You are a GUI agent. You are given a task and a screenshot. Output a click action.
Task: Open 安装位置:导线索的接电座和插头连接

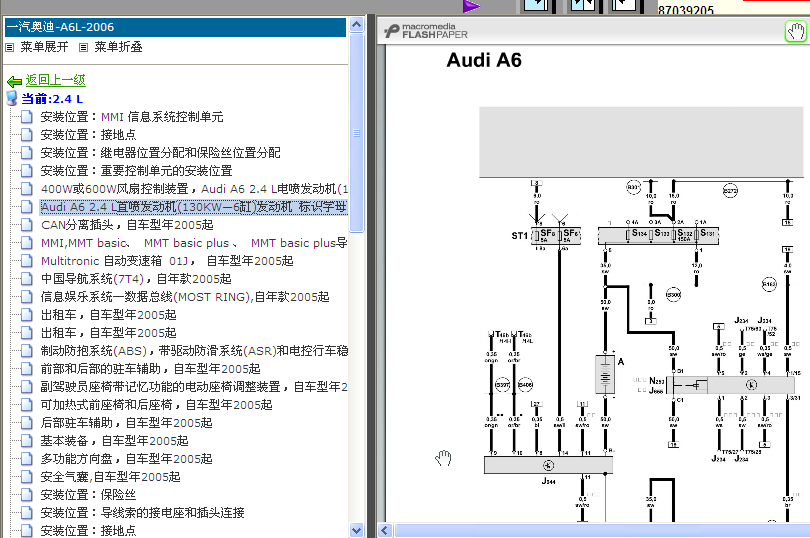coord(142,513)
